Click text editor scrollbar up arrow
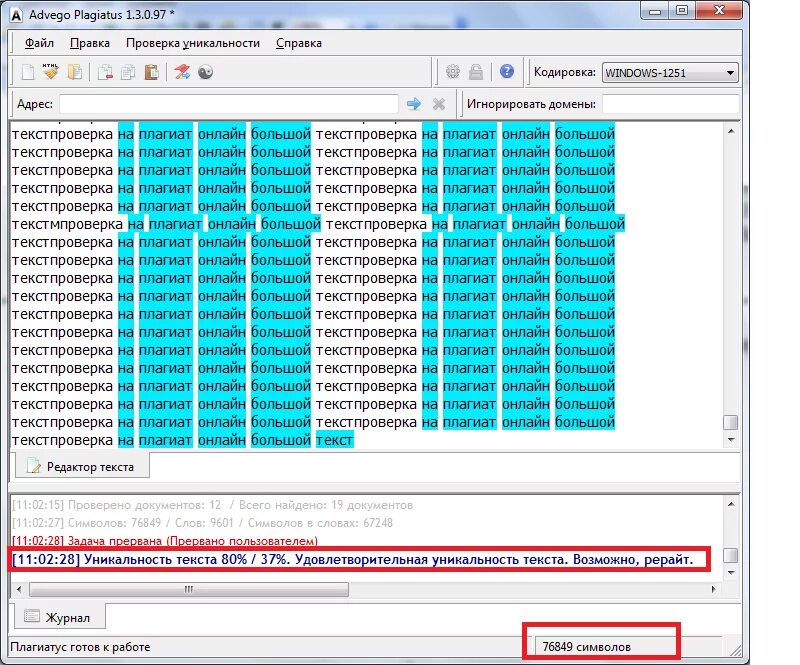Screen dimensions: 800x665 pyautogui.click(x=731, y=131)
